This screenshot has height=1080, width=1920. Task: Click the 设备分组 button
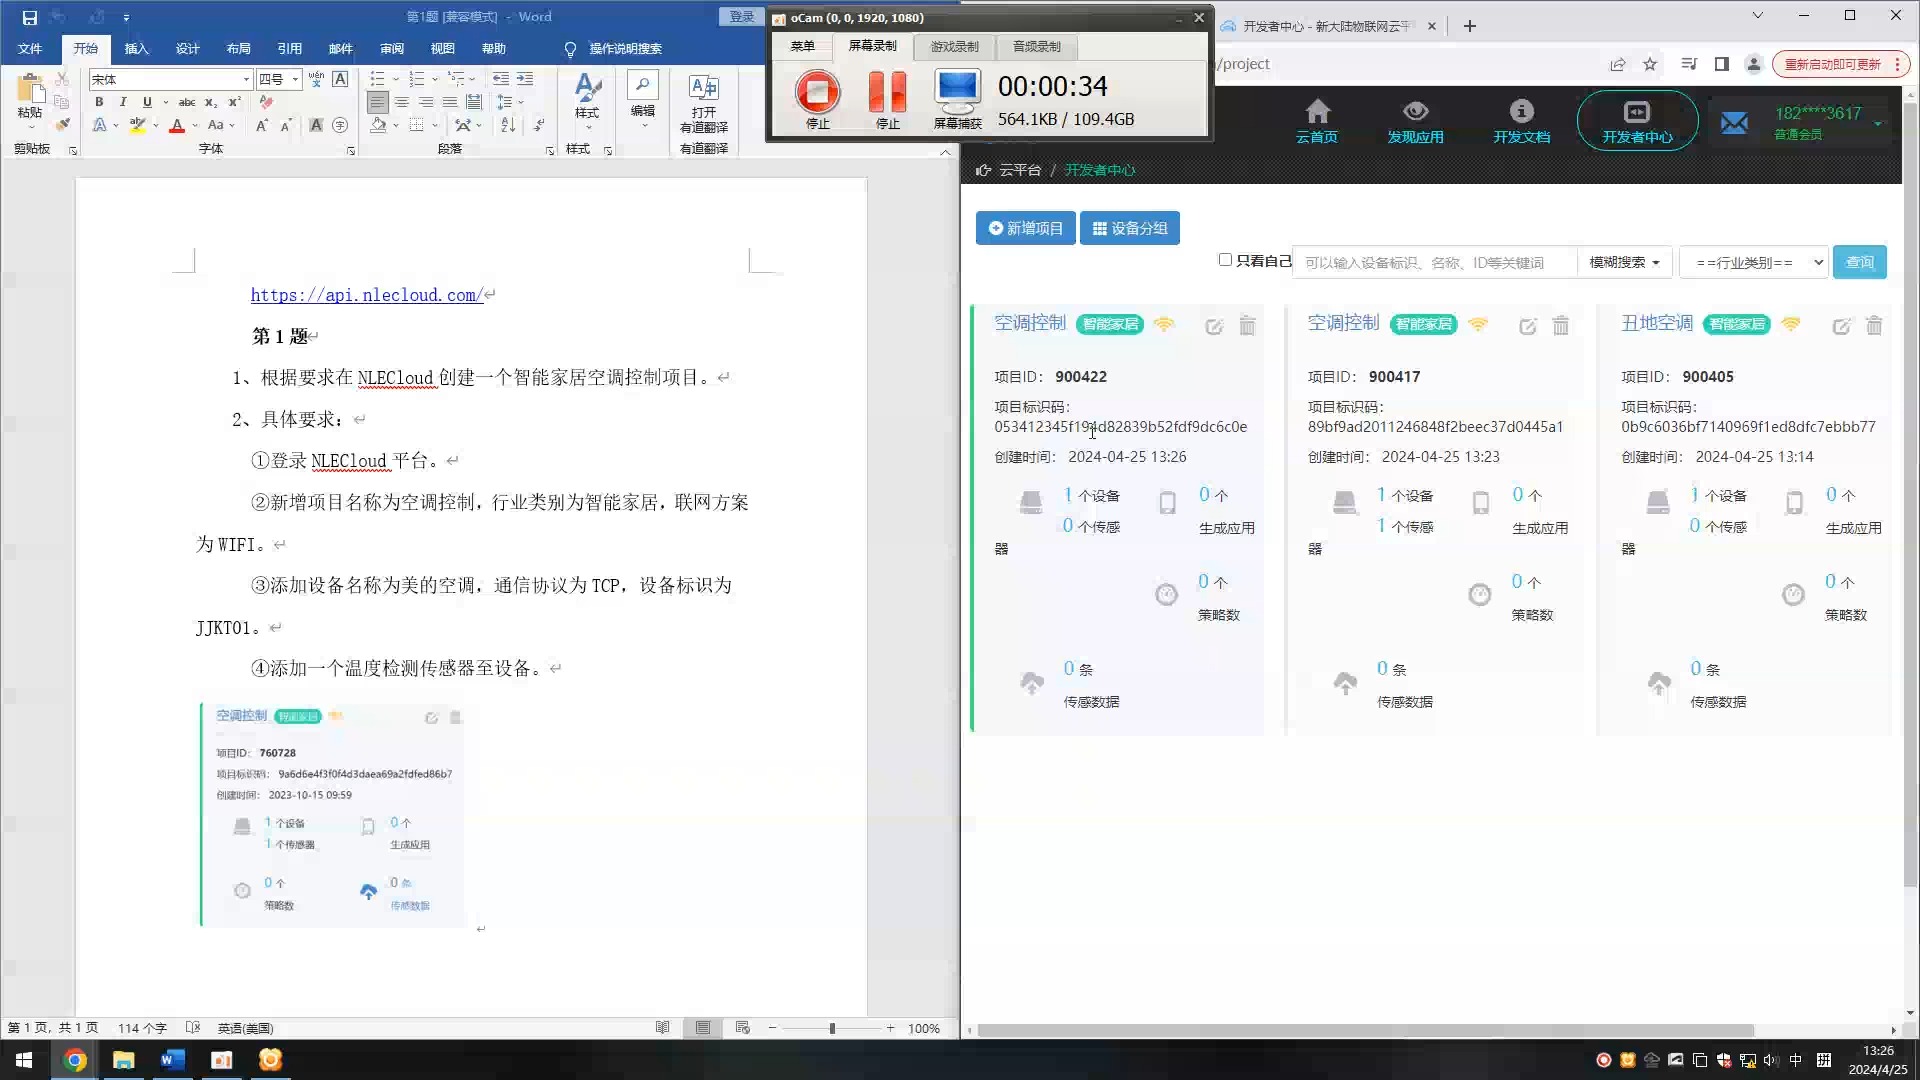point(1130,228)
